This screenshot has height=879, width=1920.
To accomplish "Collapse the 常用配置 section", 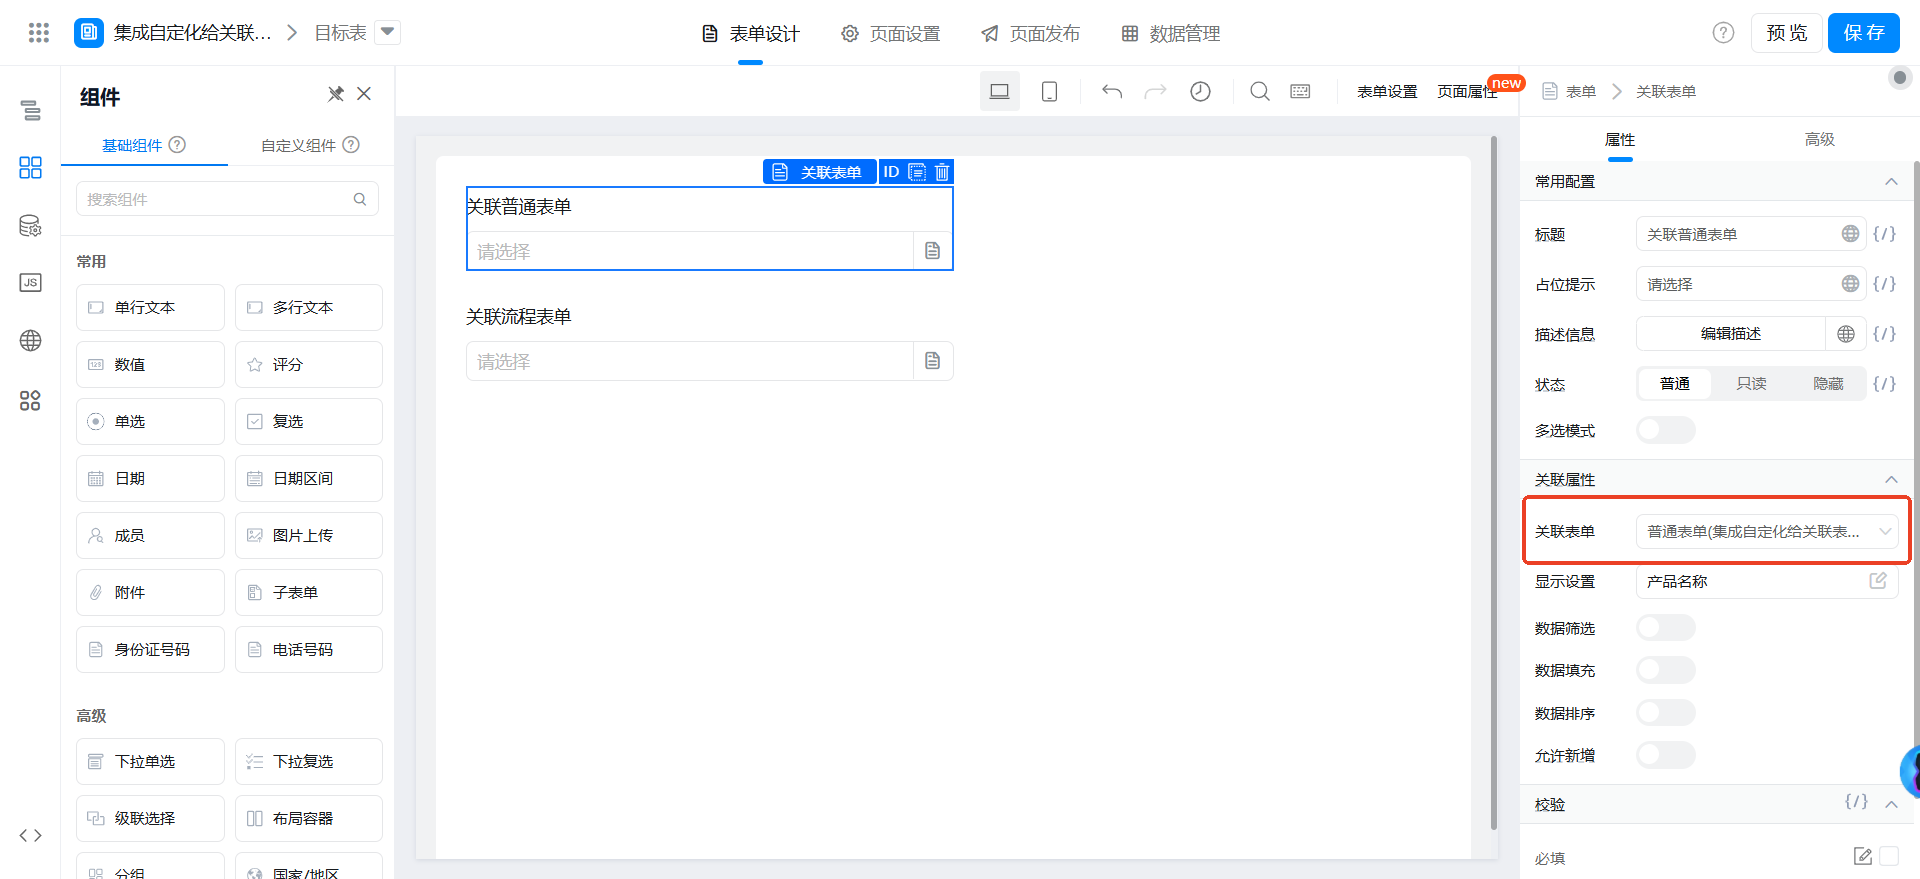I will (x=1891, y=181).
